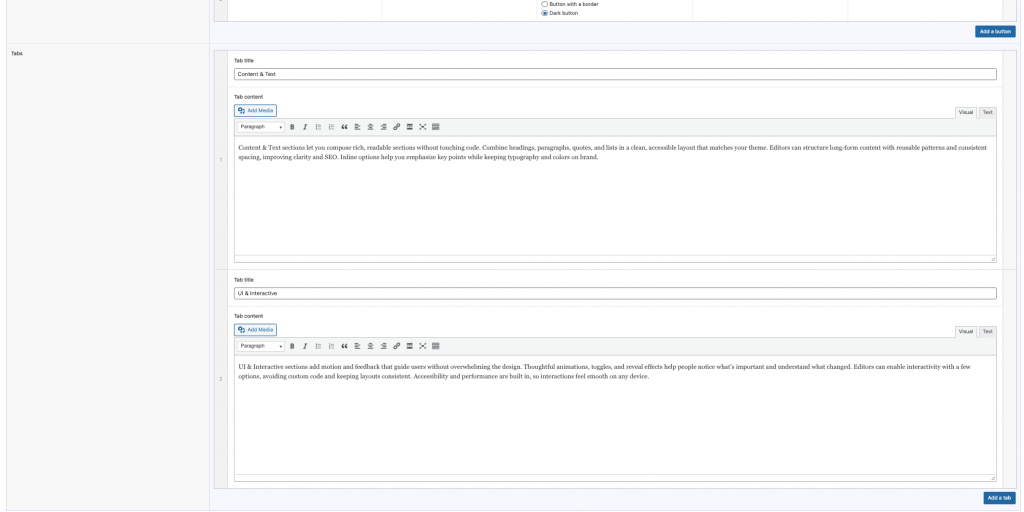Center align text in UI & Interactive editor
1024x512 pixels.
[370, 346]
